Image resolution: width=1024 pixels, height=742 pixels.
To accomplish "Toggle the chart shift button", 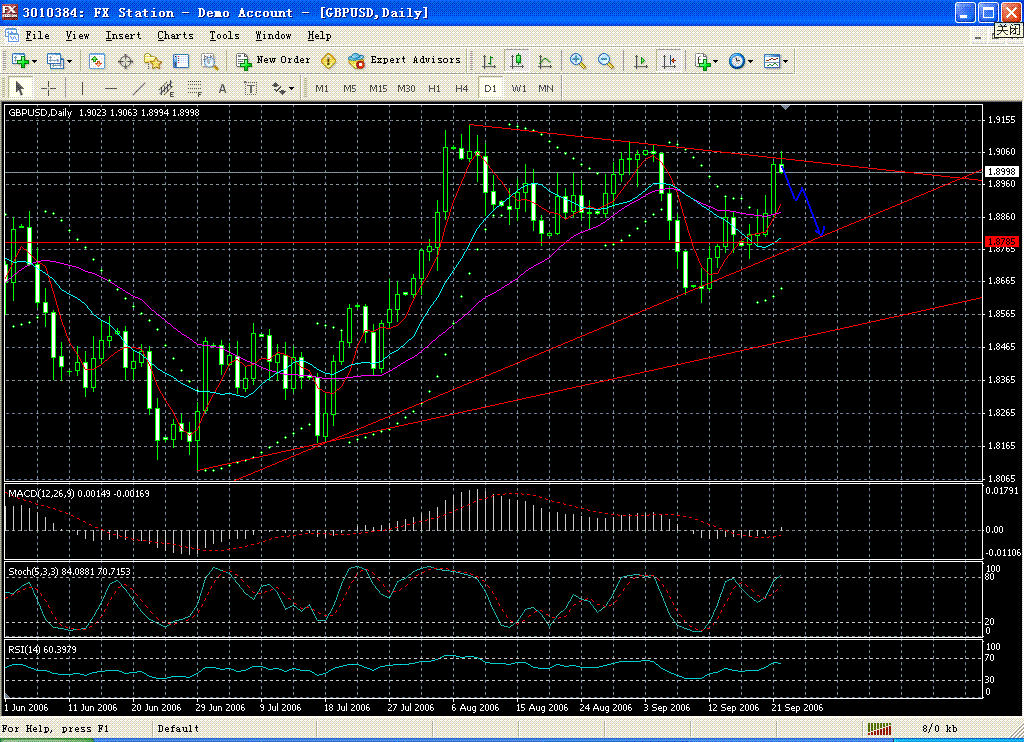I will click(668, 61).
